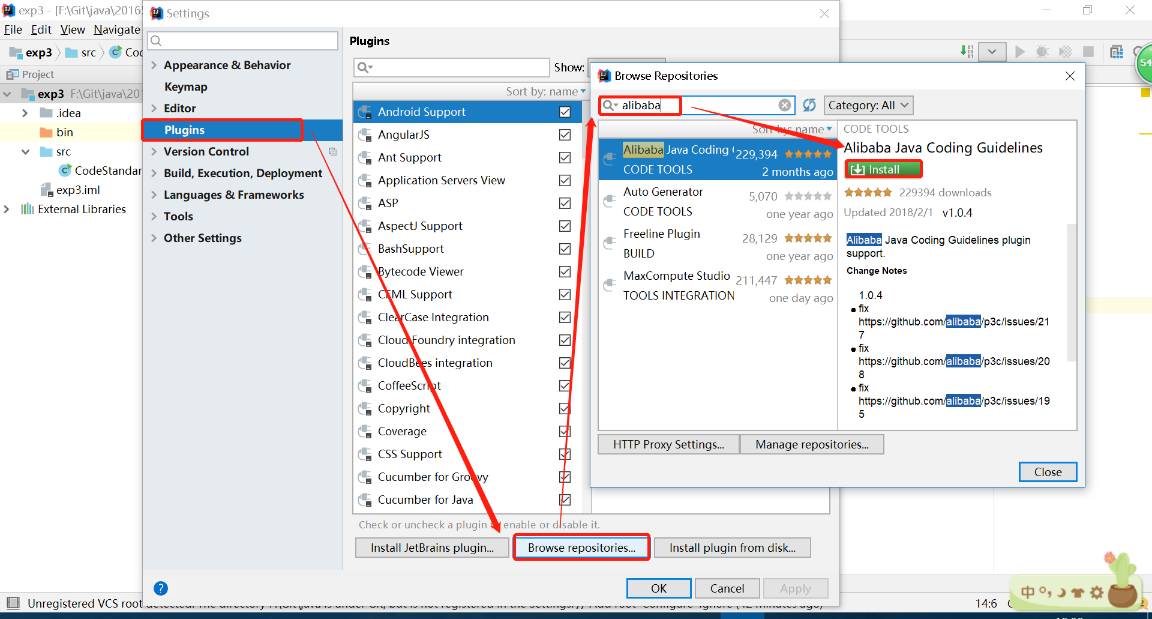Open the View menu
The height and width of the screenshot is (619, 1152).
[x=73, y=29]
